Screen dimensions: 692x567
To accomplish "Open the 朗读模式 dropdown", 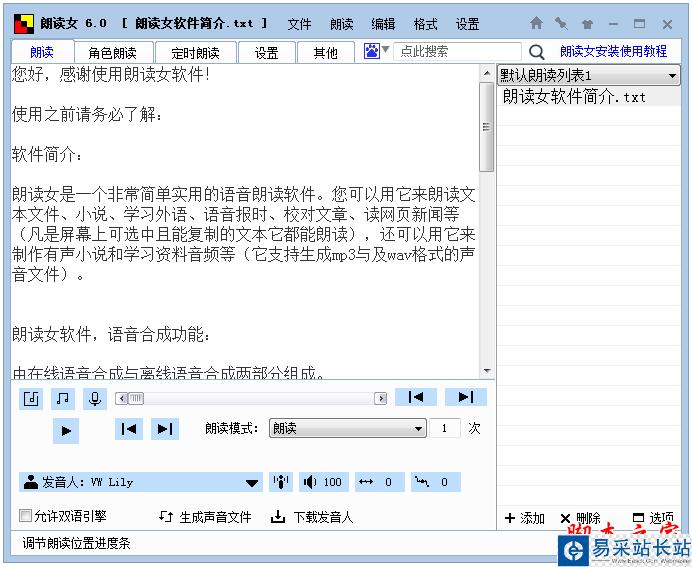I will click(x=348, y=428).
